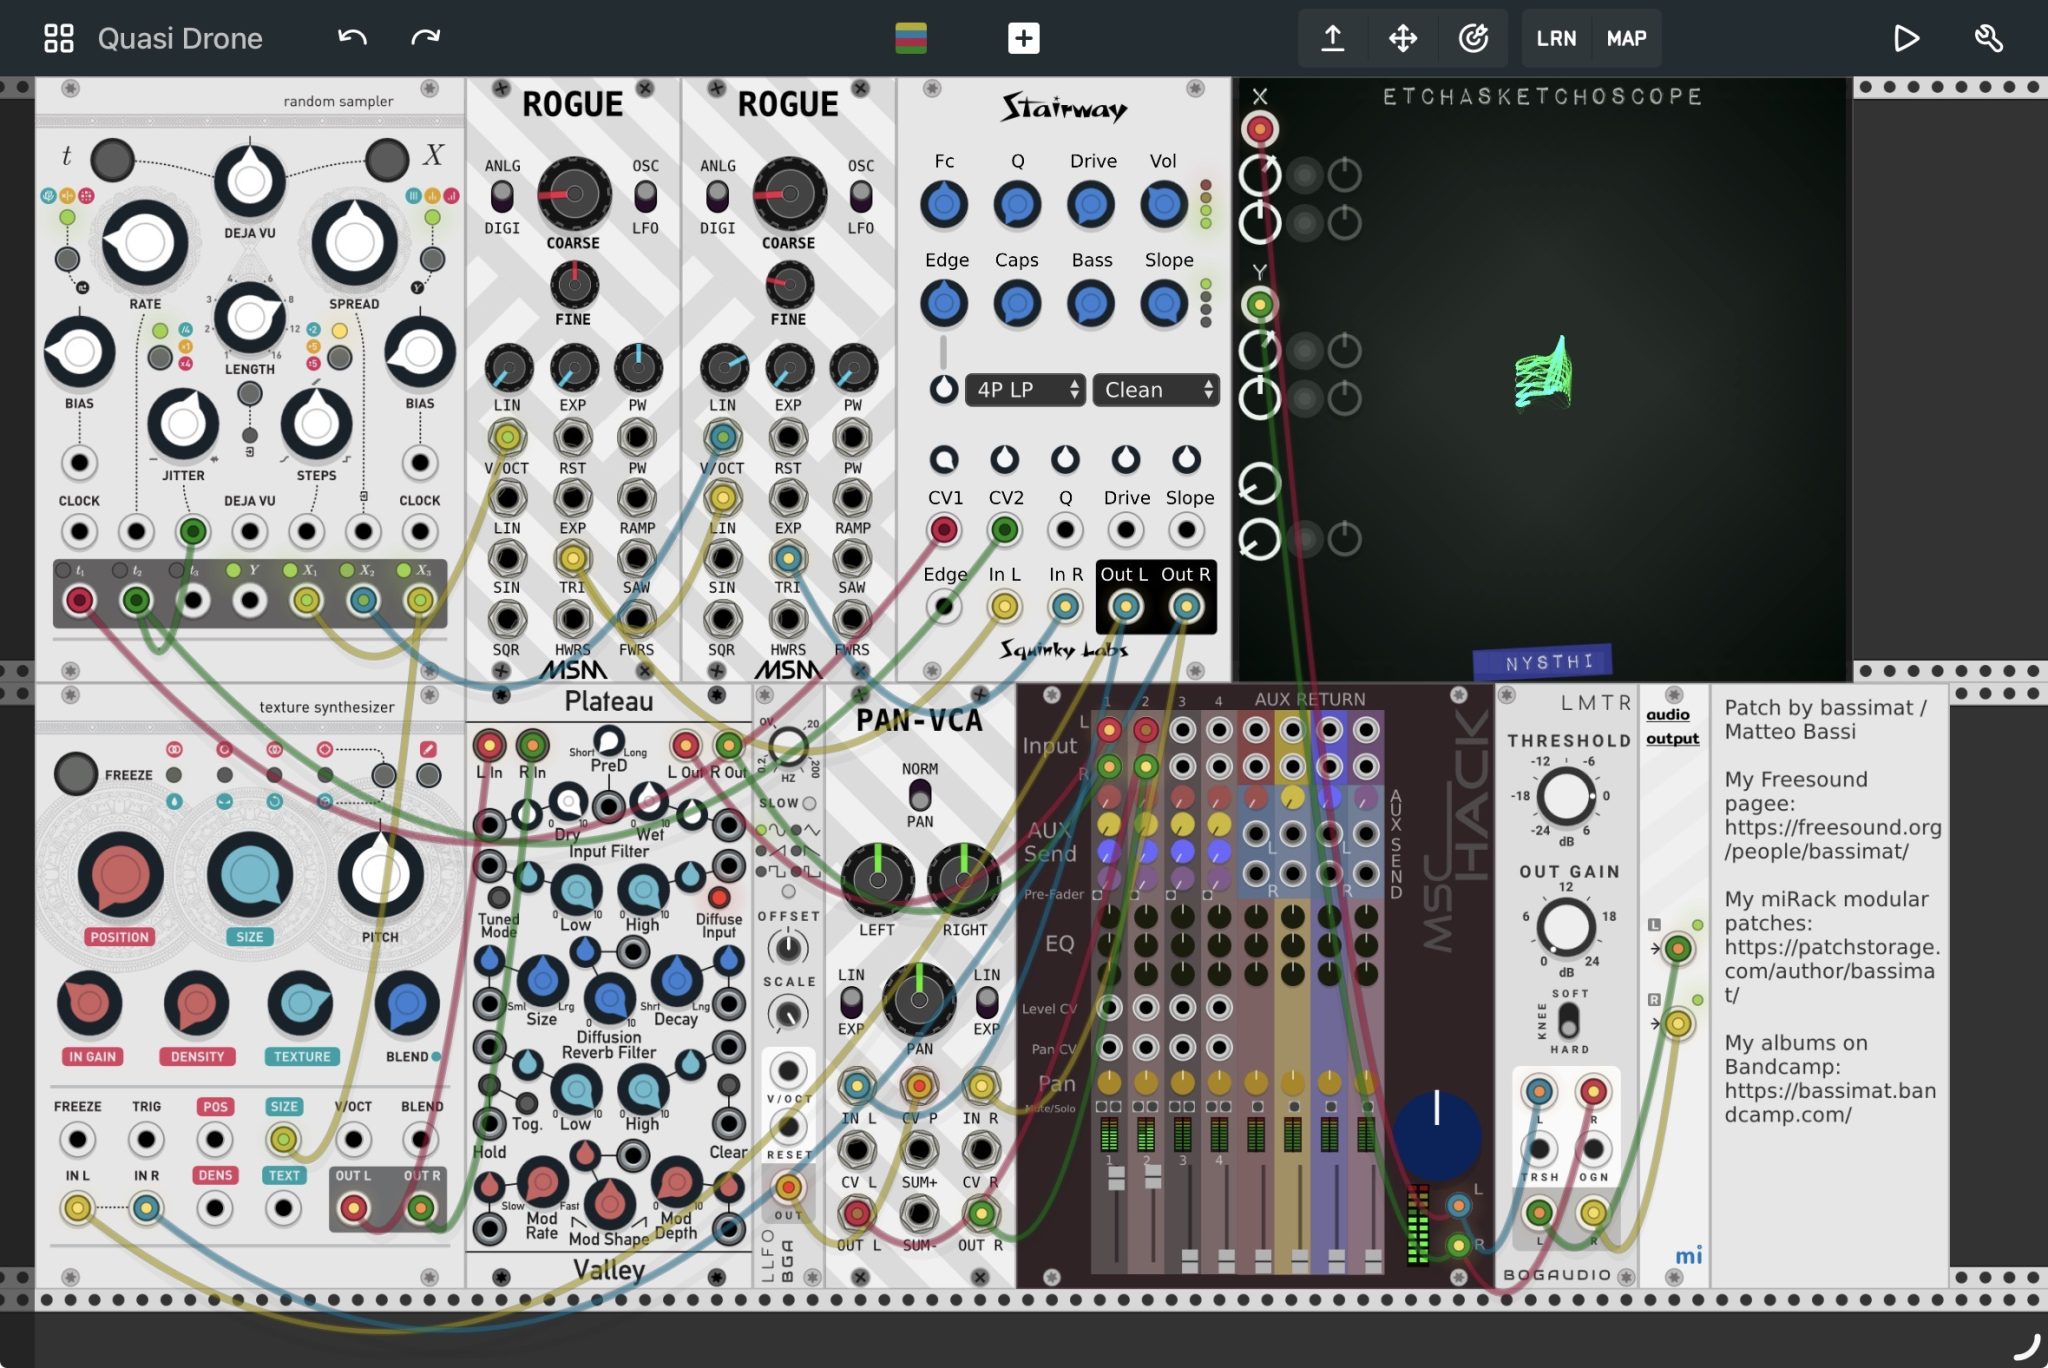Toggle the SOFT/HARD knee switch on LMTR
2048x1368 pixels.
pos(1568,1021)
